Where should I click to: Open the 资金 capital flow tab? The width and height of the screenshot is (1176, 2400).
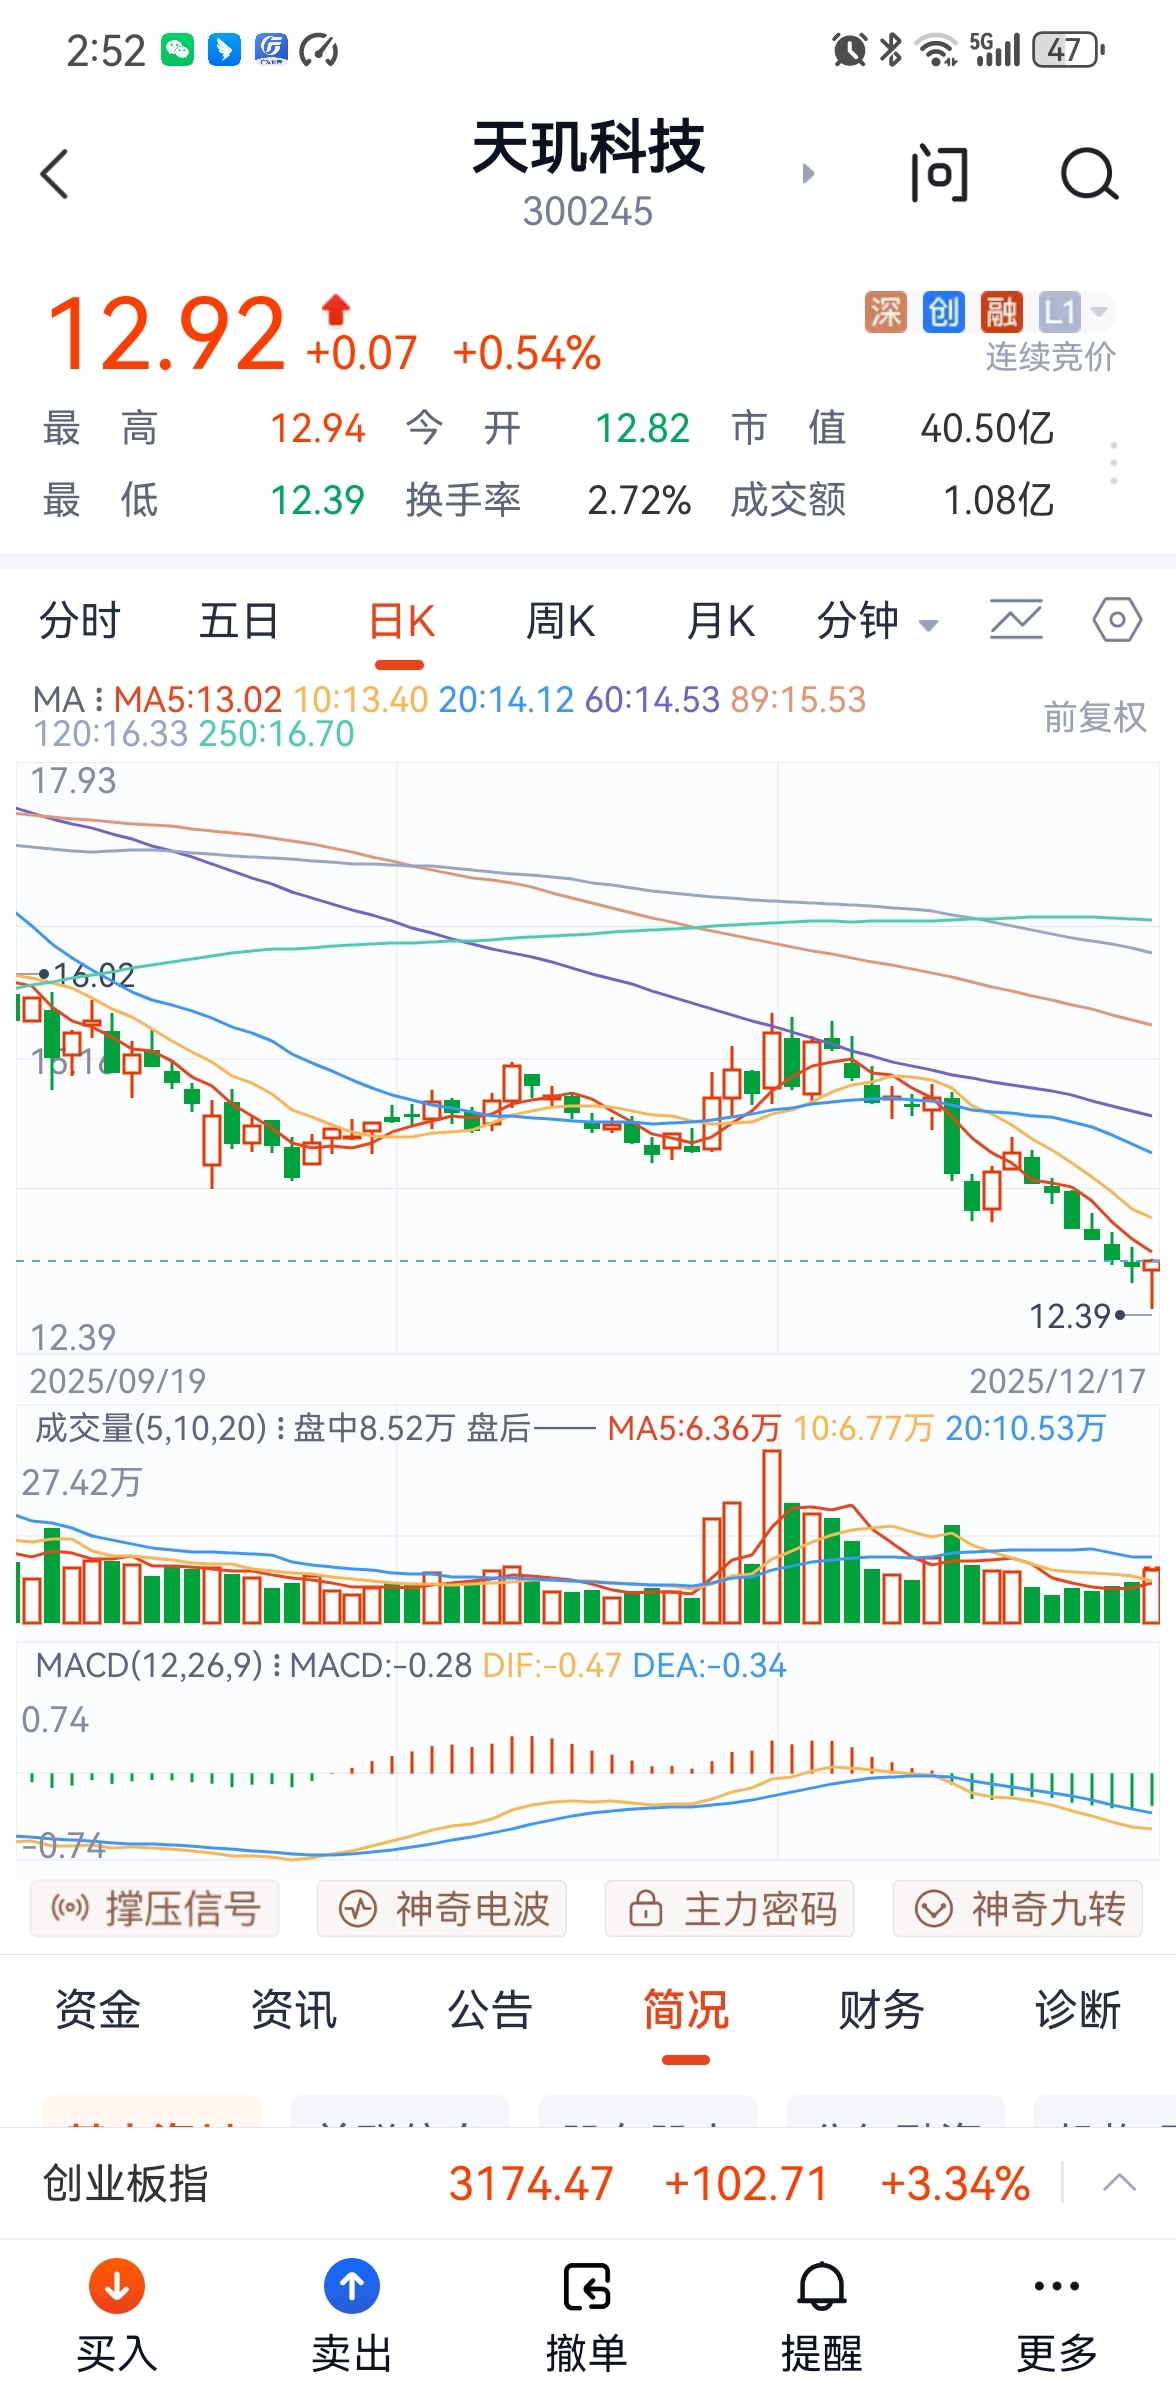point(98,2009)
